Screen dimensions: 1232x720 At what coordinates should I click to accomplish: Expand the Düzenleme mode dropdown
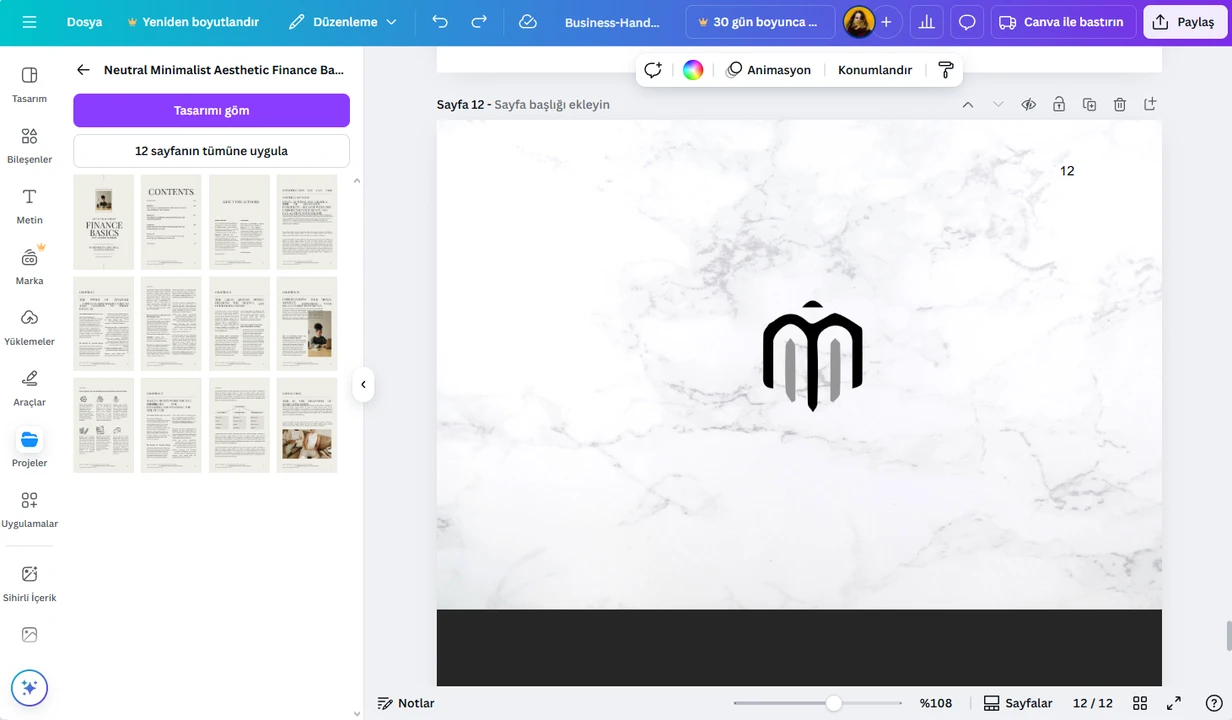point(343,22)
